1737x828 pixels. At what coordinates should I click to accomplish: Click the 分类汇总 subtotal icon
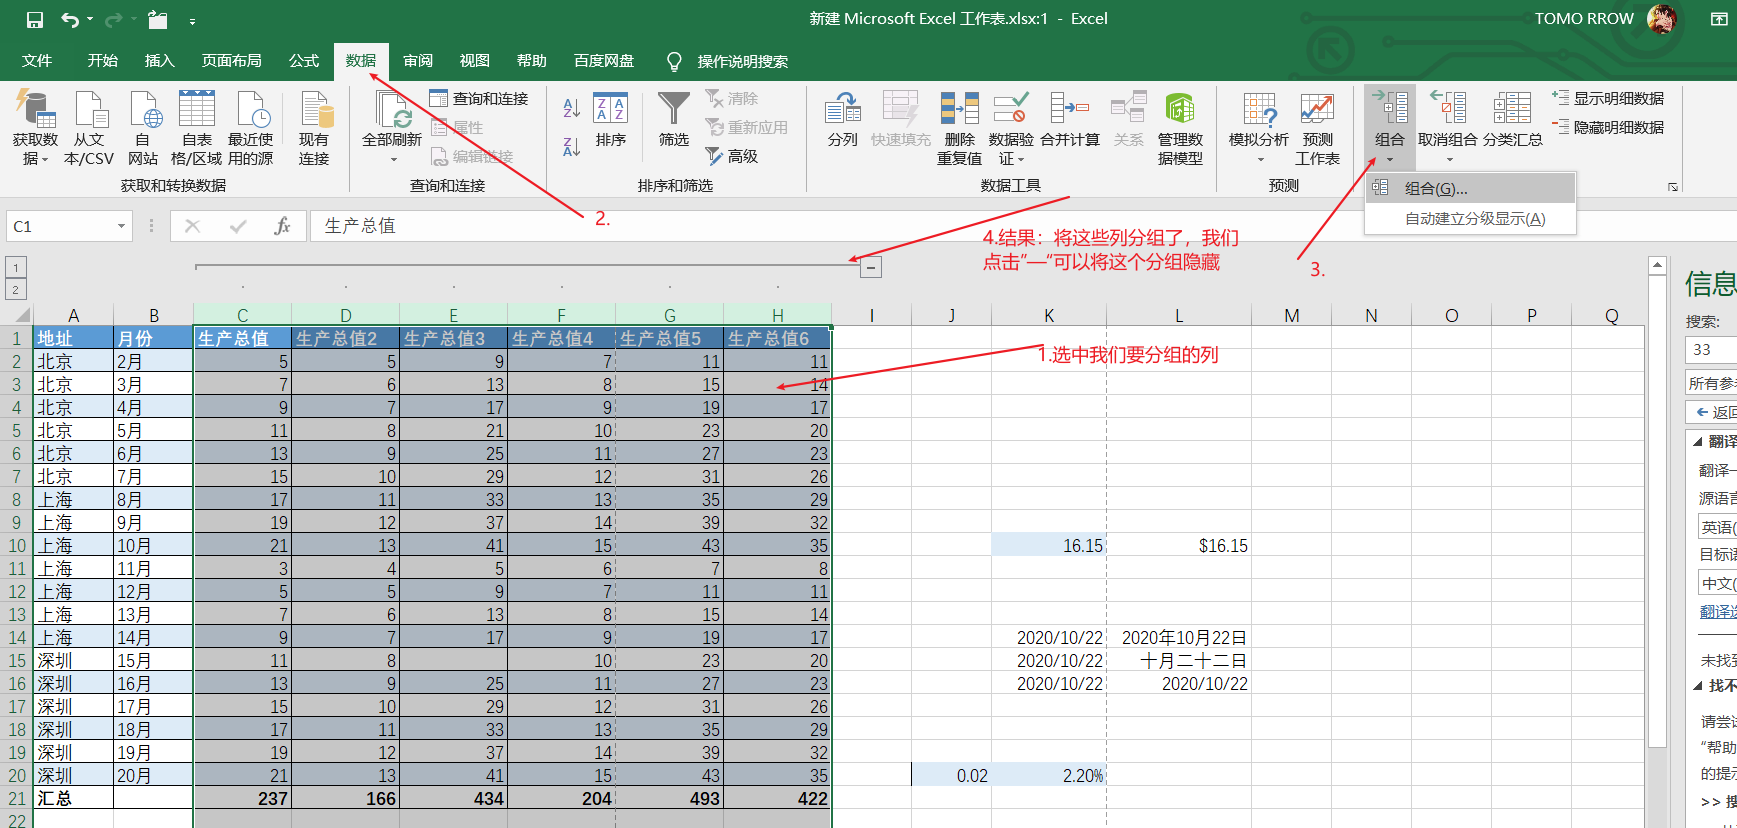coord(1512,121)
